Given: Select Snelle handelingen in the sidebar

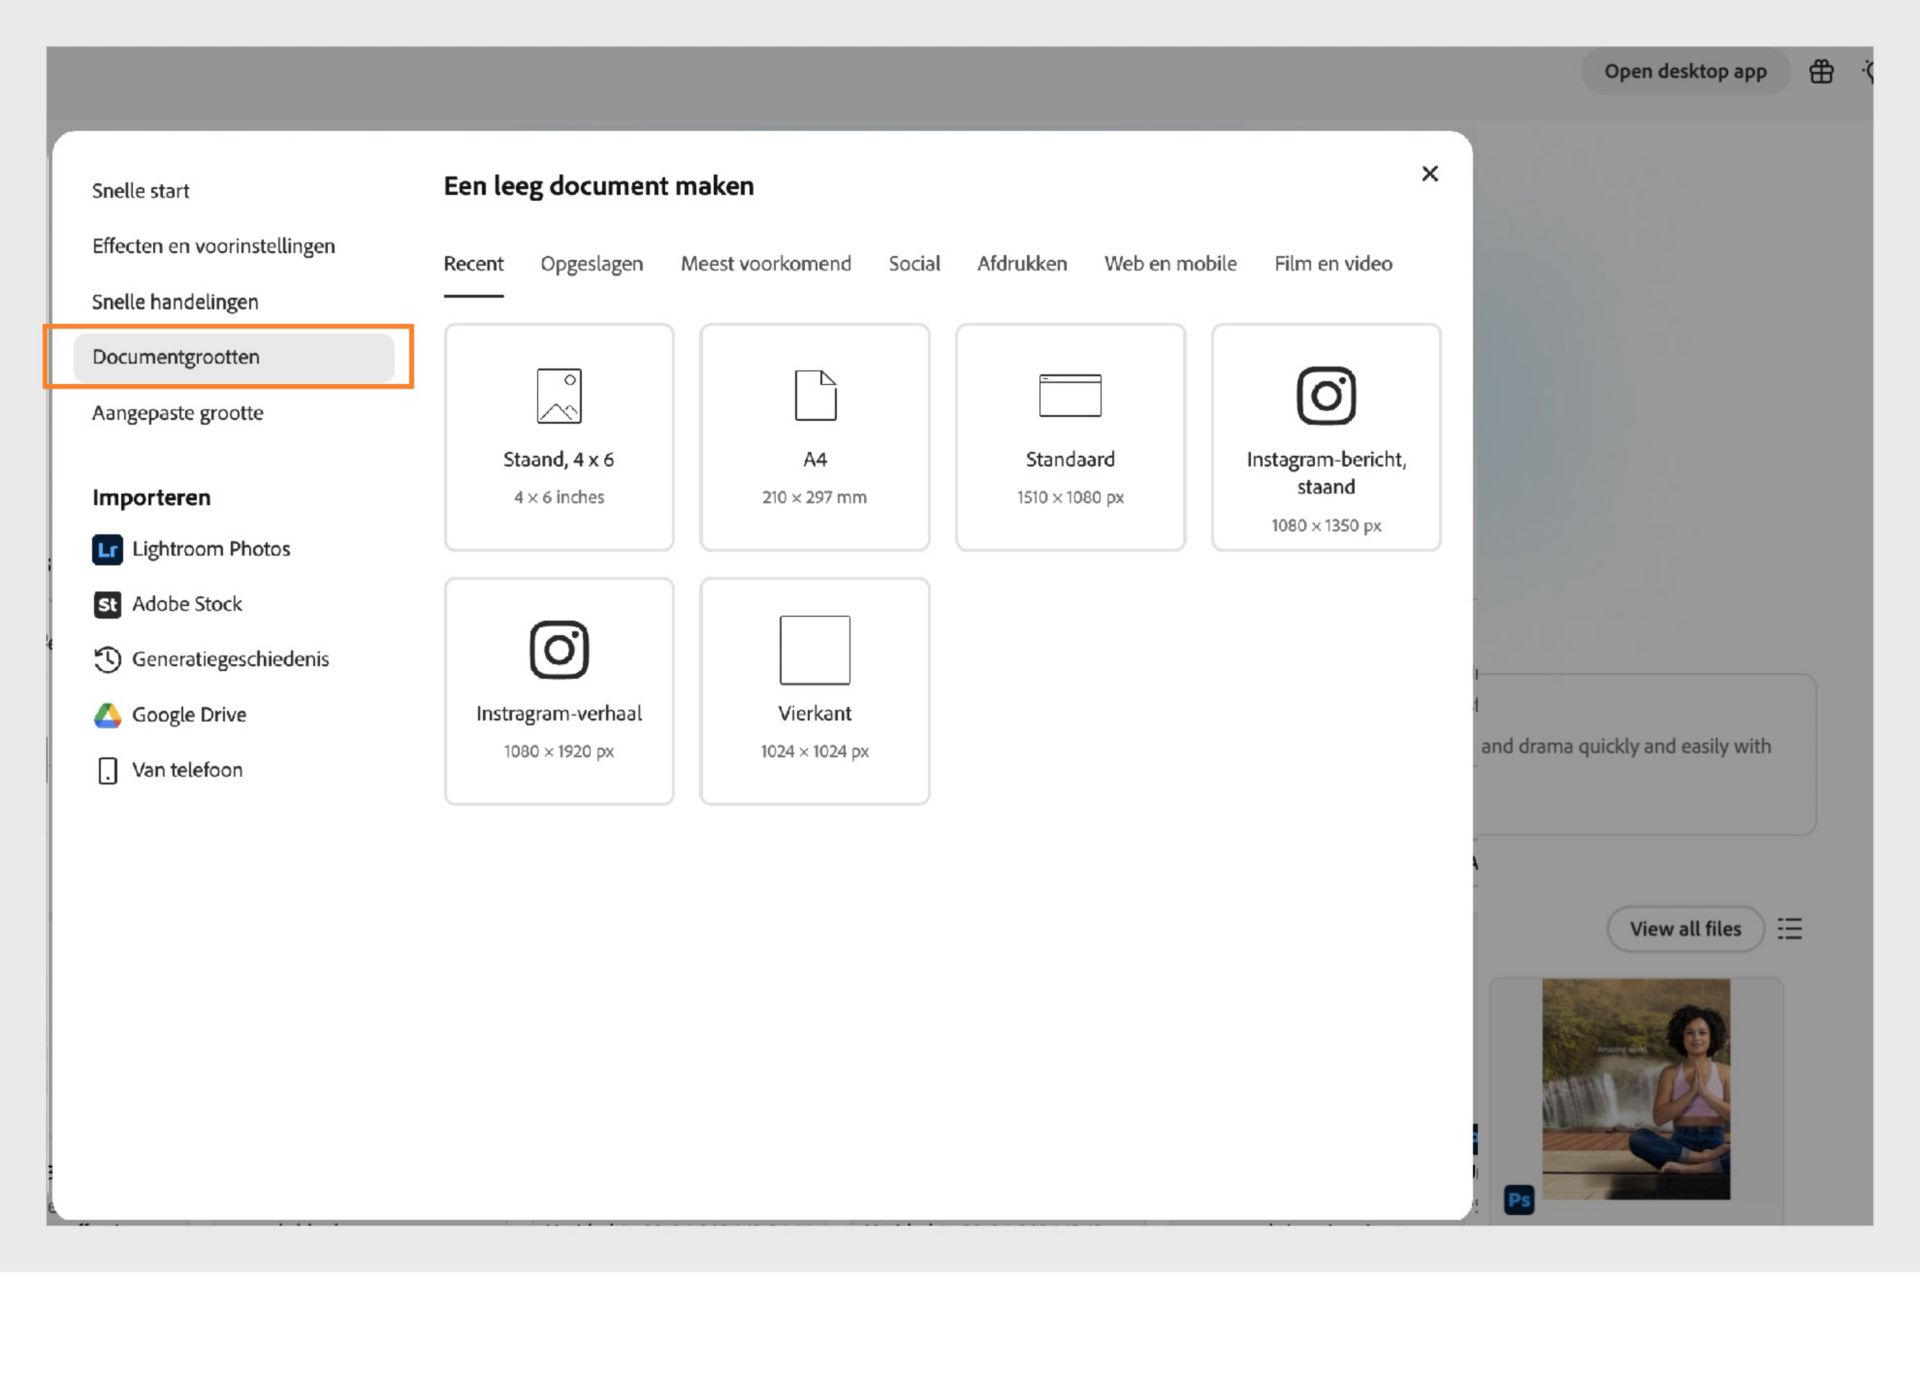Looking at the screenshot, I should [x=175, y=302].
